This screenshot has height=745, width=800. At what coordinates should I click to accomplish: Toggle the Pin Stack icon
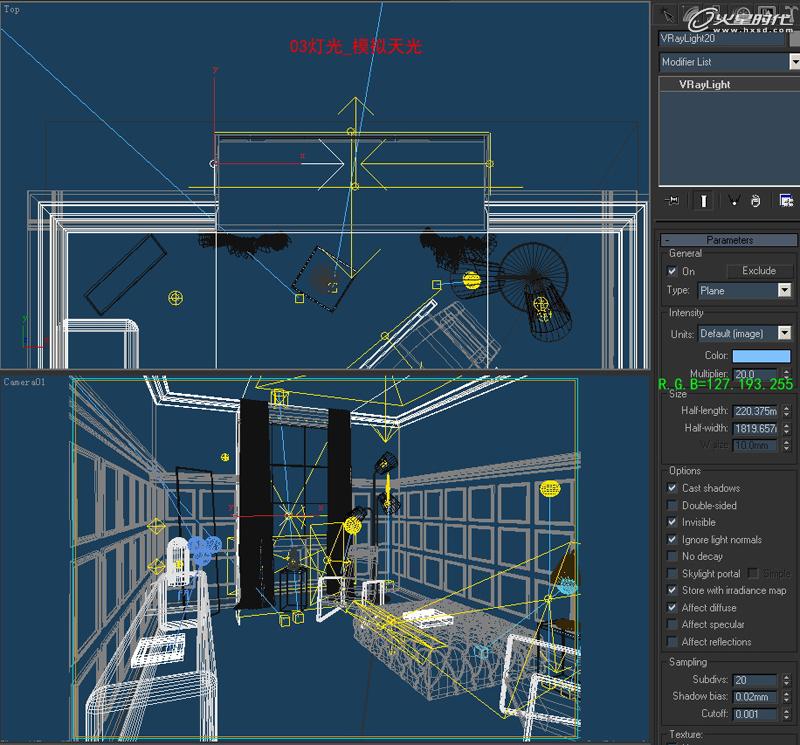click(672, 201)
